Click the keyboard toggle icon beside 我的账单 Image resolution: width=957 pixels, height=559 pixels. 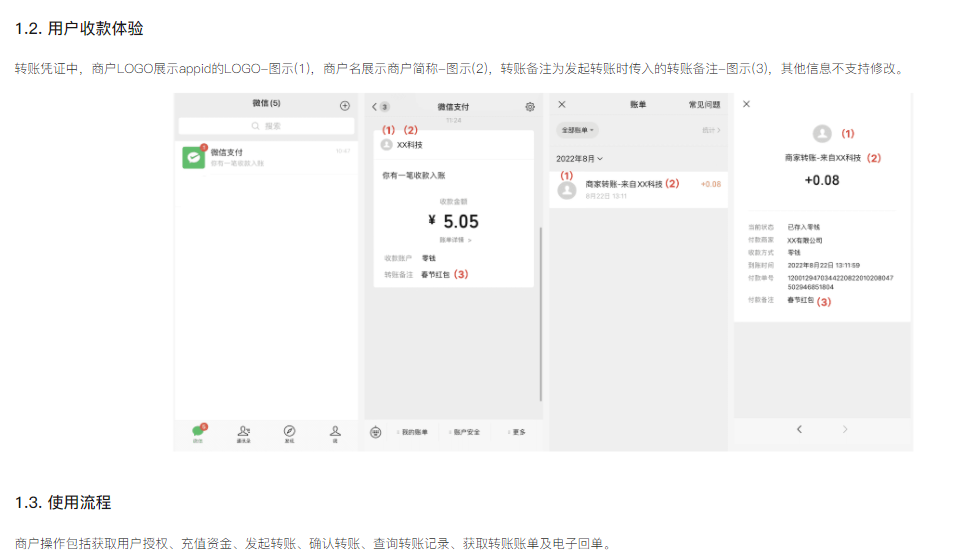tap(375, 432)
